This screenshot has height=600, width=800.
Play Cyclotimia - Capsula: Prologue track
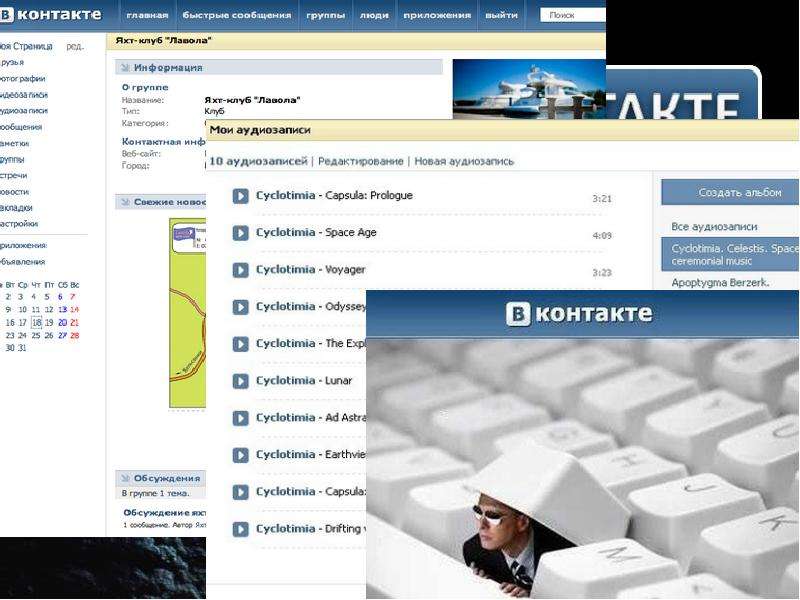point(240,196)
